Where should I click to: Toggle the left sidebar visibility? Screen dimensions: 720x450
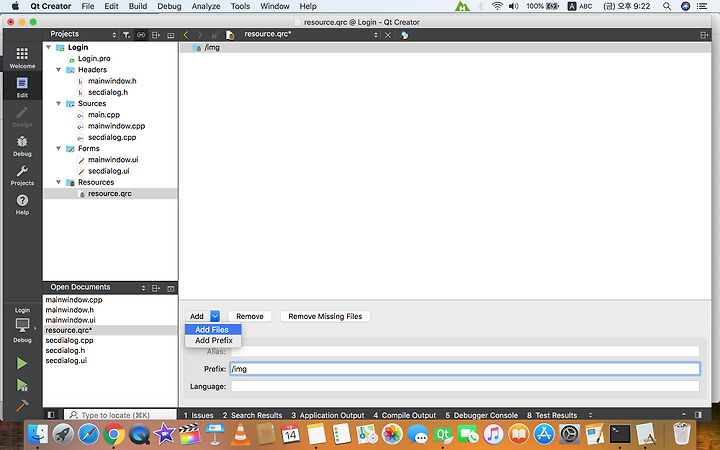(51, 415)
